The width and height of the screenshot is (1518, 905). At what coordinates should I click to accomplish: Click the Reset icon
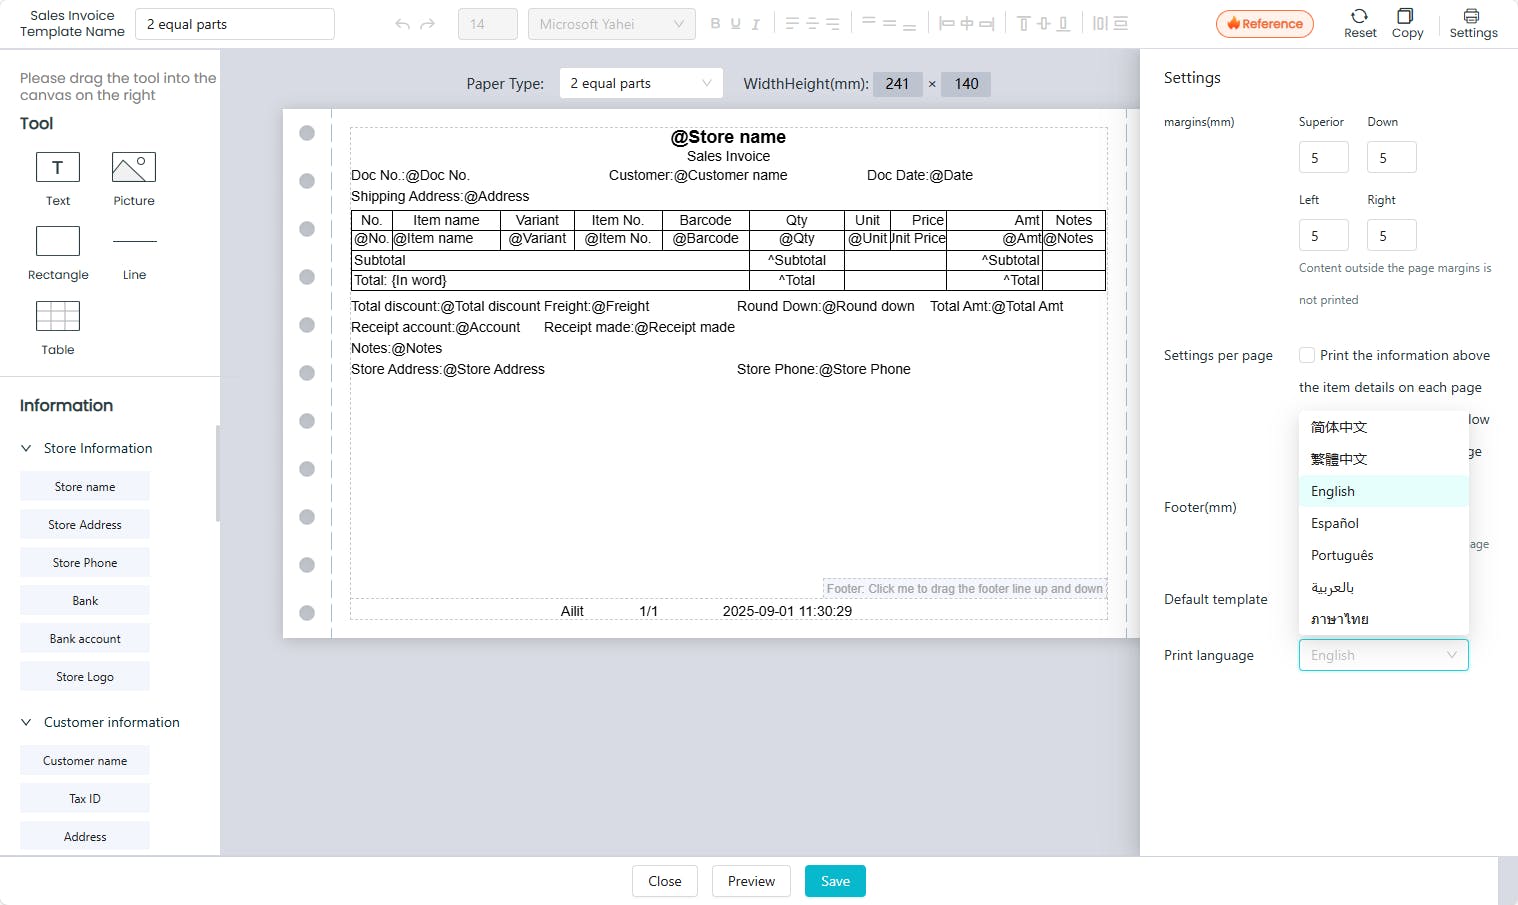pyautogui.click(x=1359, y=16)
